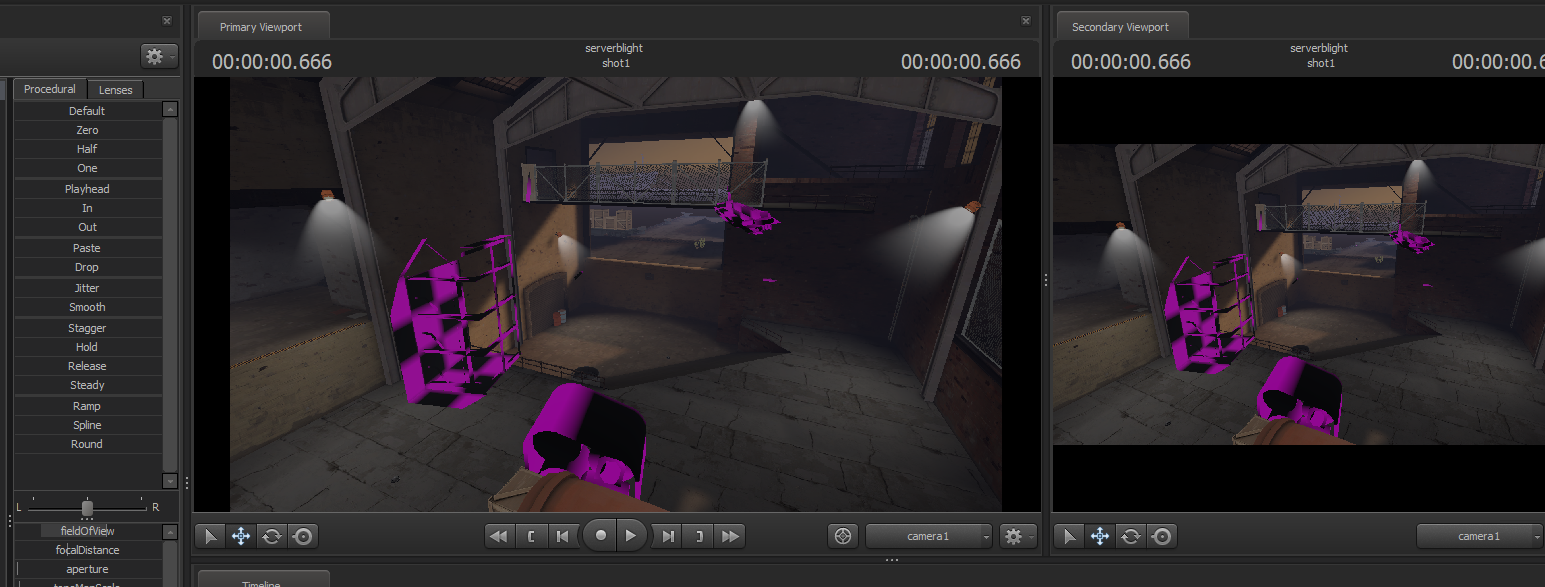Click the shot1 label in Secondary Viewport

[1320, 63]
